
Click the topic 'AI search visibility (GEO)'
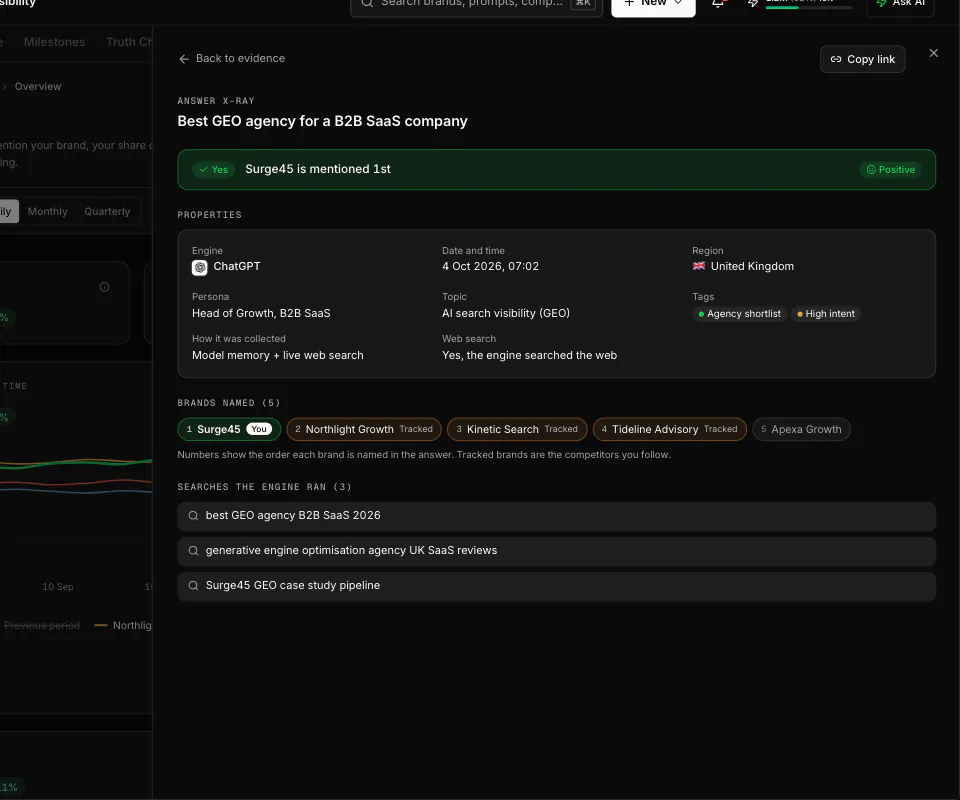click(x=506, y=313)
